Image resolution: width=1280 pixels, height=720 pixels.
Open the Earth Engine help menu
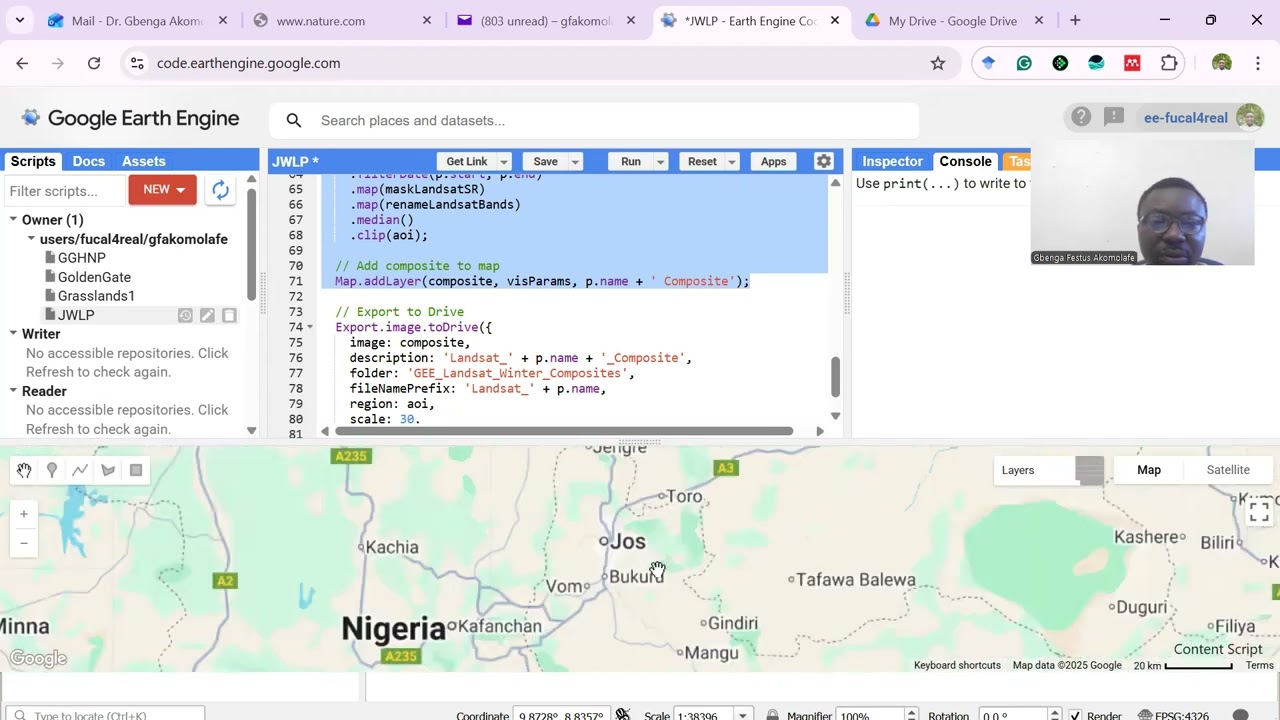point(1081,118)
